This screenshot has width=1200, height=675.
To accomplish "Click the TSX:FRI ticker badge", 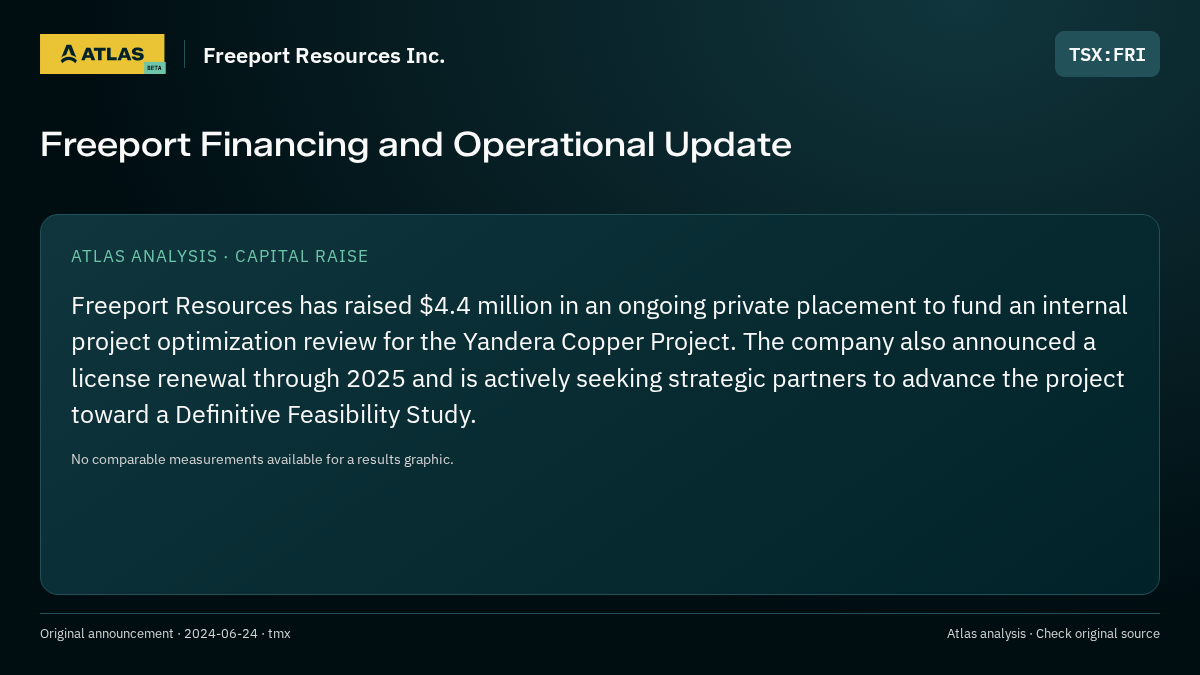I will tap(1107, 54).
